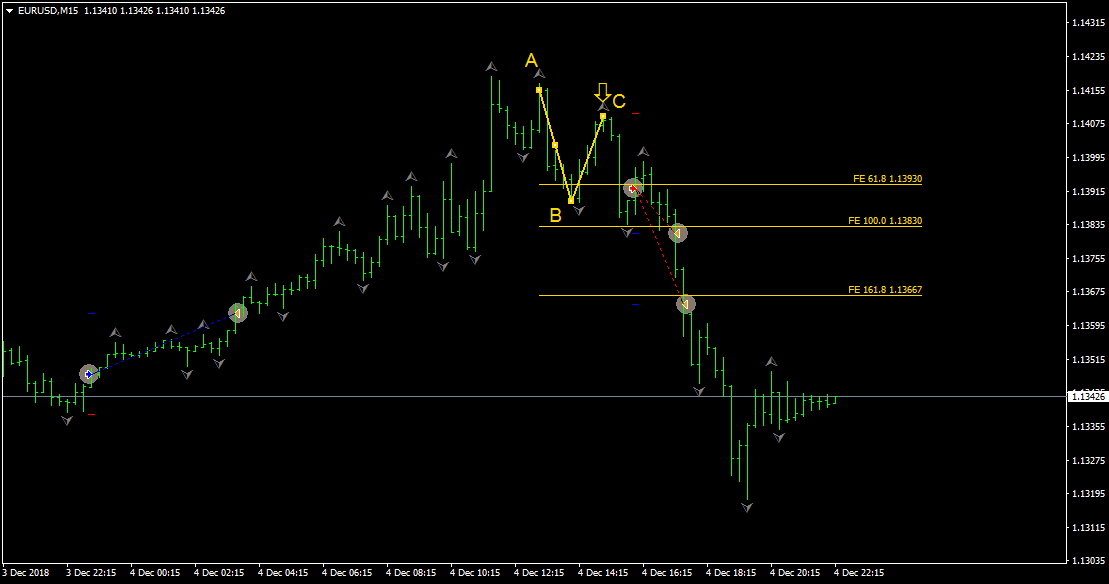1109x584 pixels.
Task: Click the 4 Dec 08:15 time label
Action: pyautogui.click(x=411, y=573)
